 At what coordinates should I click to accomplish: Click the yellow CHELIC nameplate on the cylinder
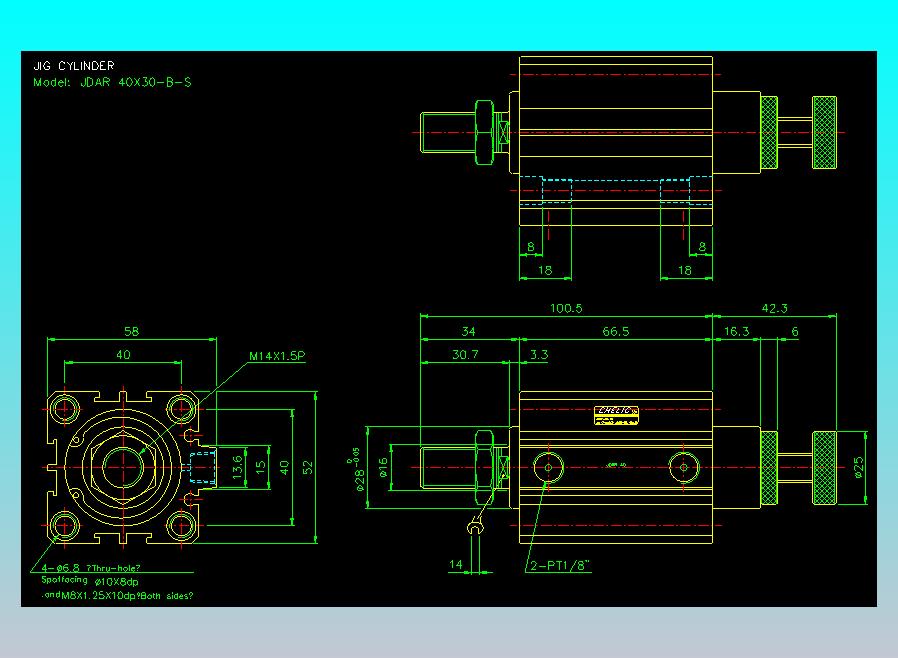tap(616, 415)
